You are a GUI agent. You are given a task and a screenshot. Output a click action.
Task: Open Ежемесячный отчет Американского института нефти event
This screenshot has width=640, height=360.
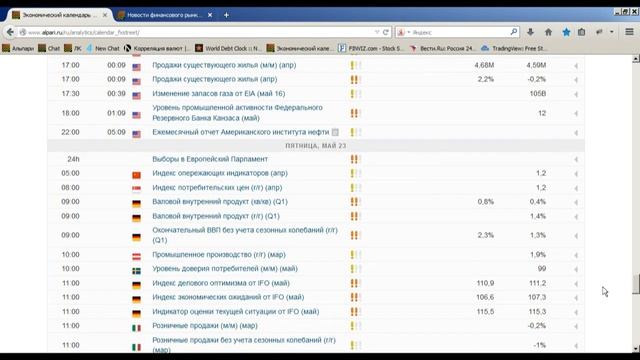[240, 132]
